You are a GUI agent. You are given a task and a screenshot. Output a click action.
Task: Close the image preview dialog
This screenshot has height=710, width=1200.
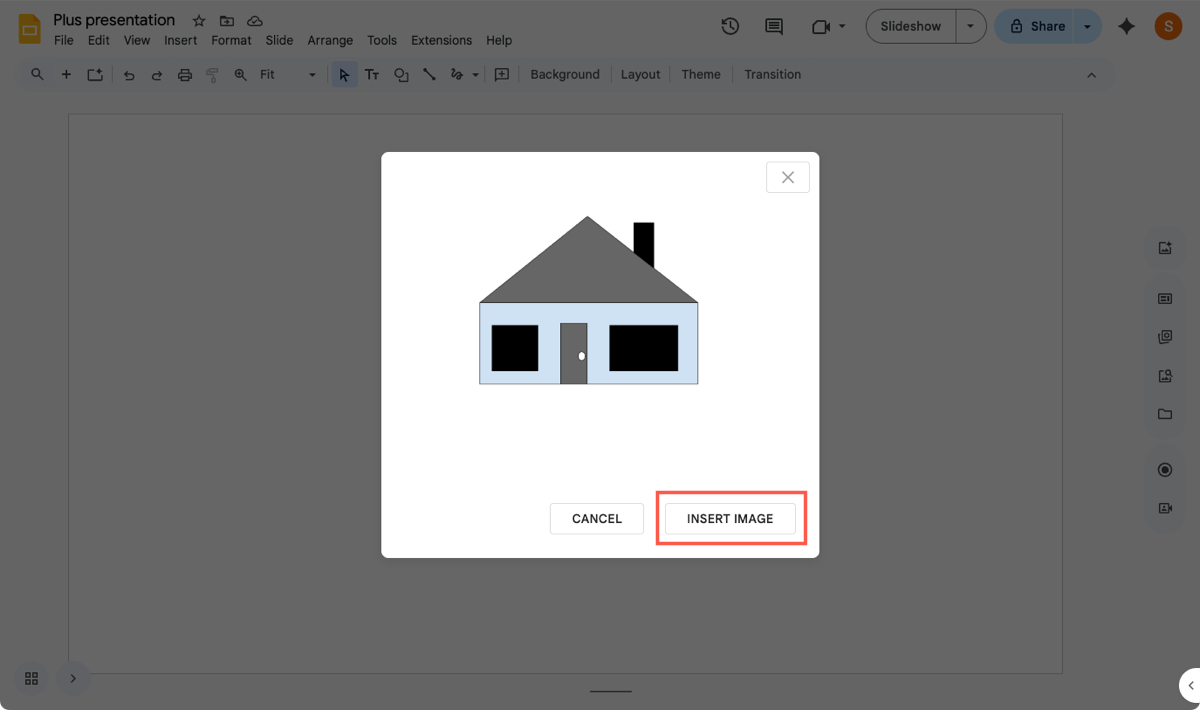787,177
